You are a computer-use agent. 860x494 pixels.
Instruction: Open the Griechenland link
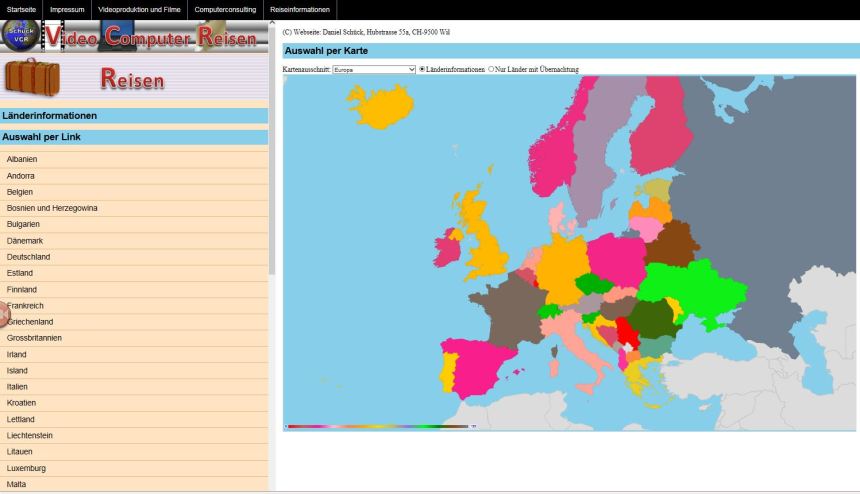point(30,322)
